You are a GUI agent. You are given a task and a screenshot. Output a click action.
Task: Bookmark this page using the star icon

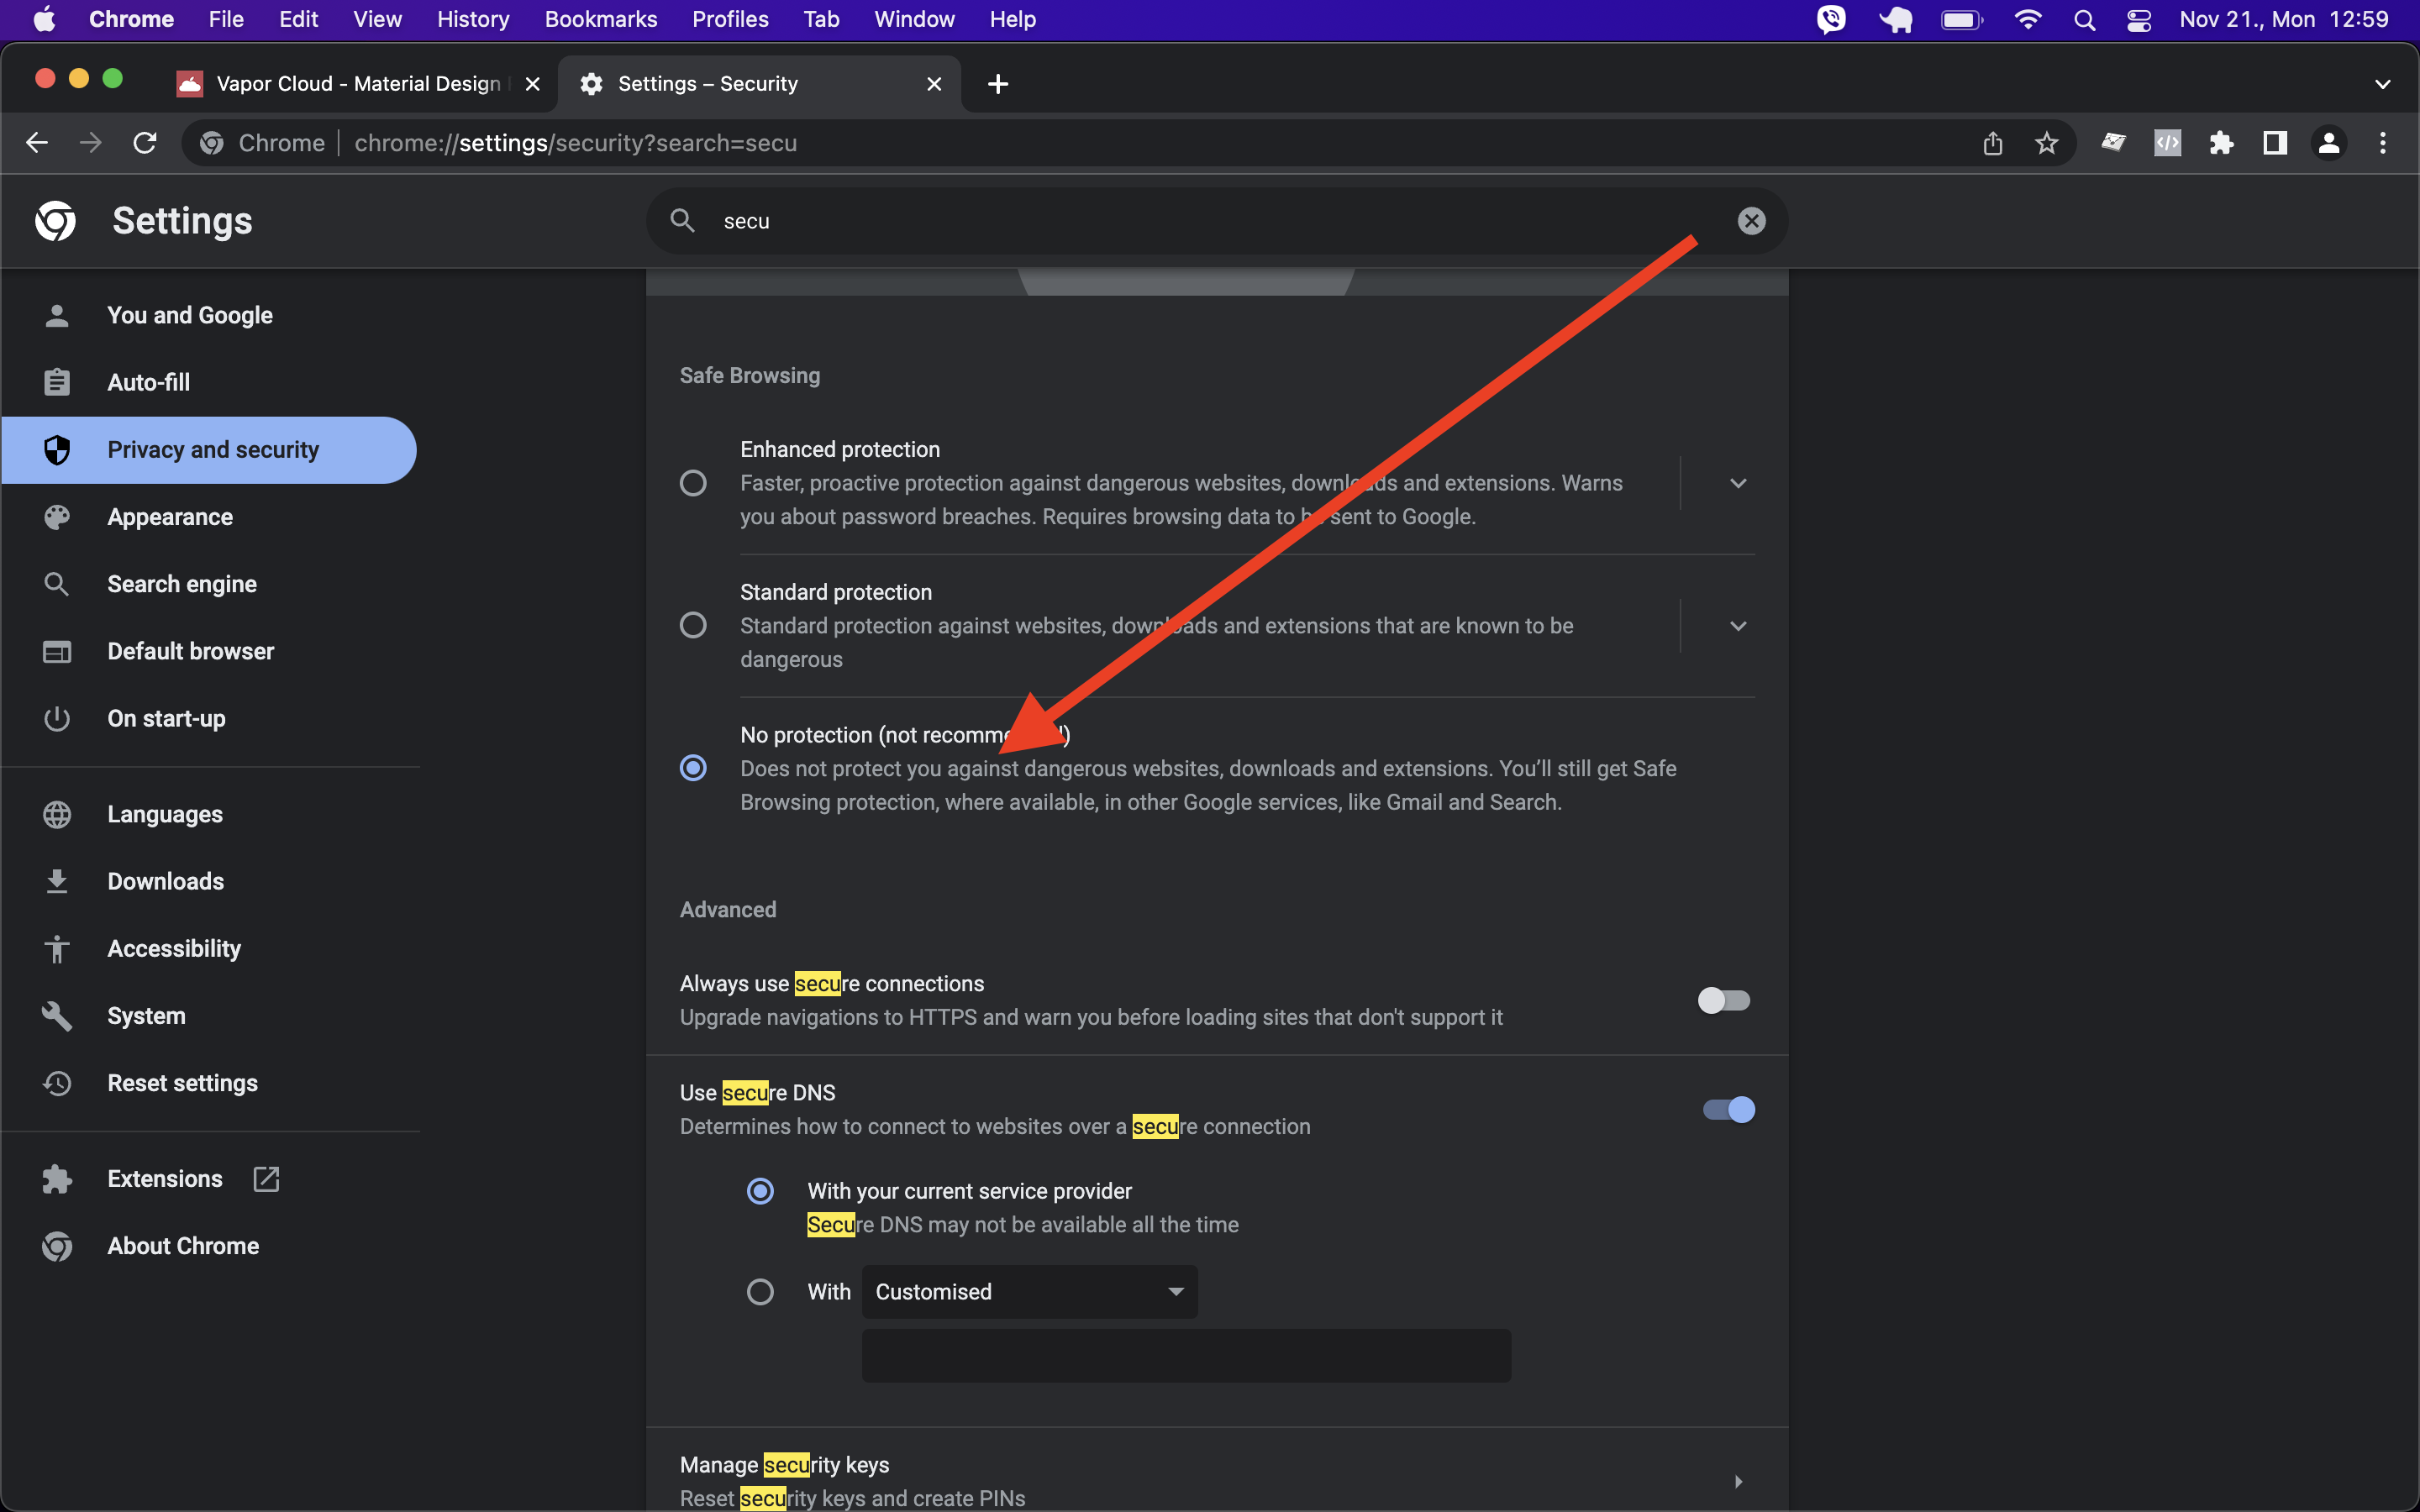(x=2046, y=143)
